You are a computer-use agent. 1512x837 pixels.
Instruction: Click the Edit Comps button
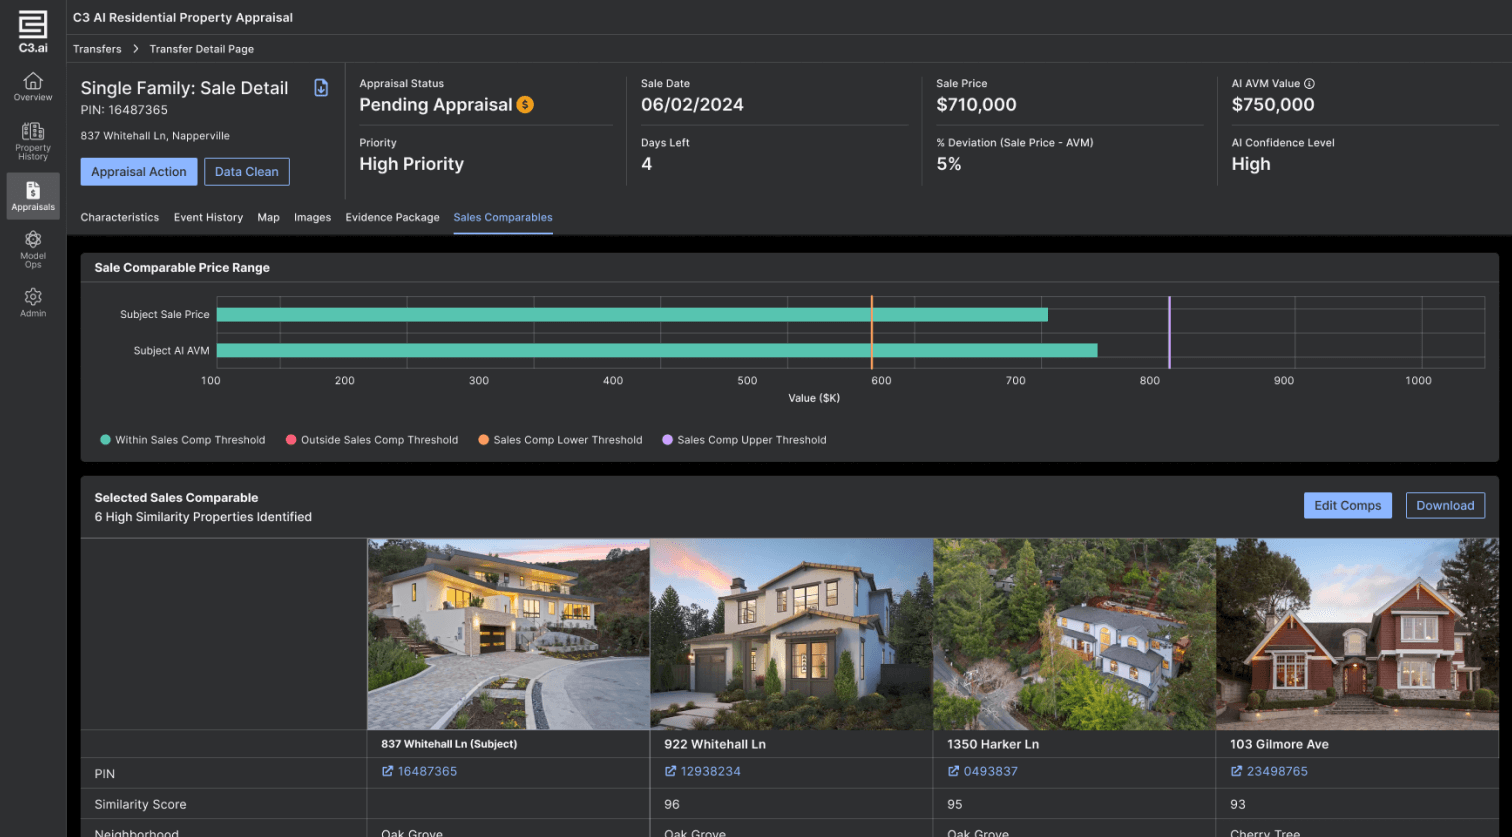pyautogui.click(x=1347, y=505)
